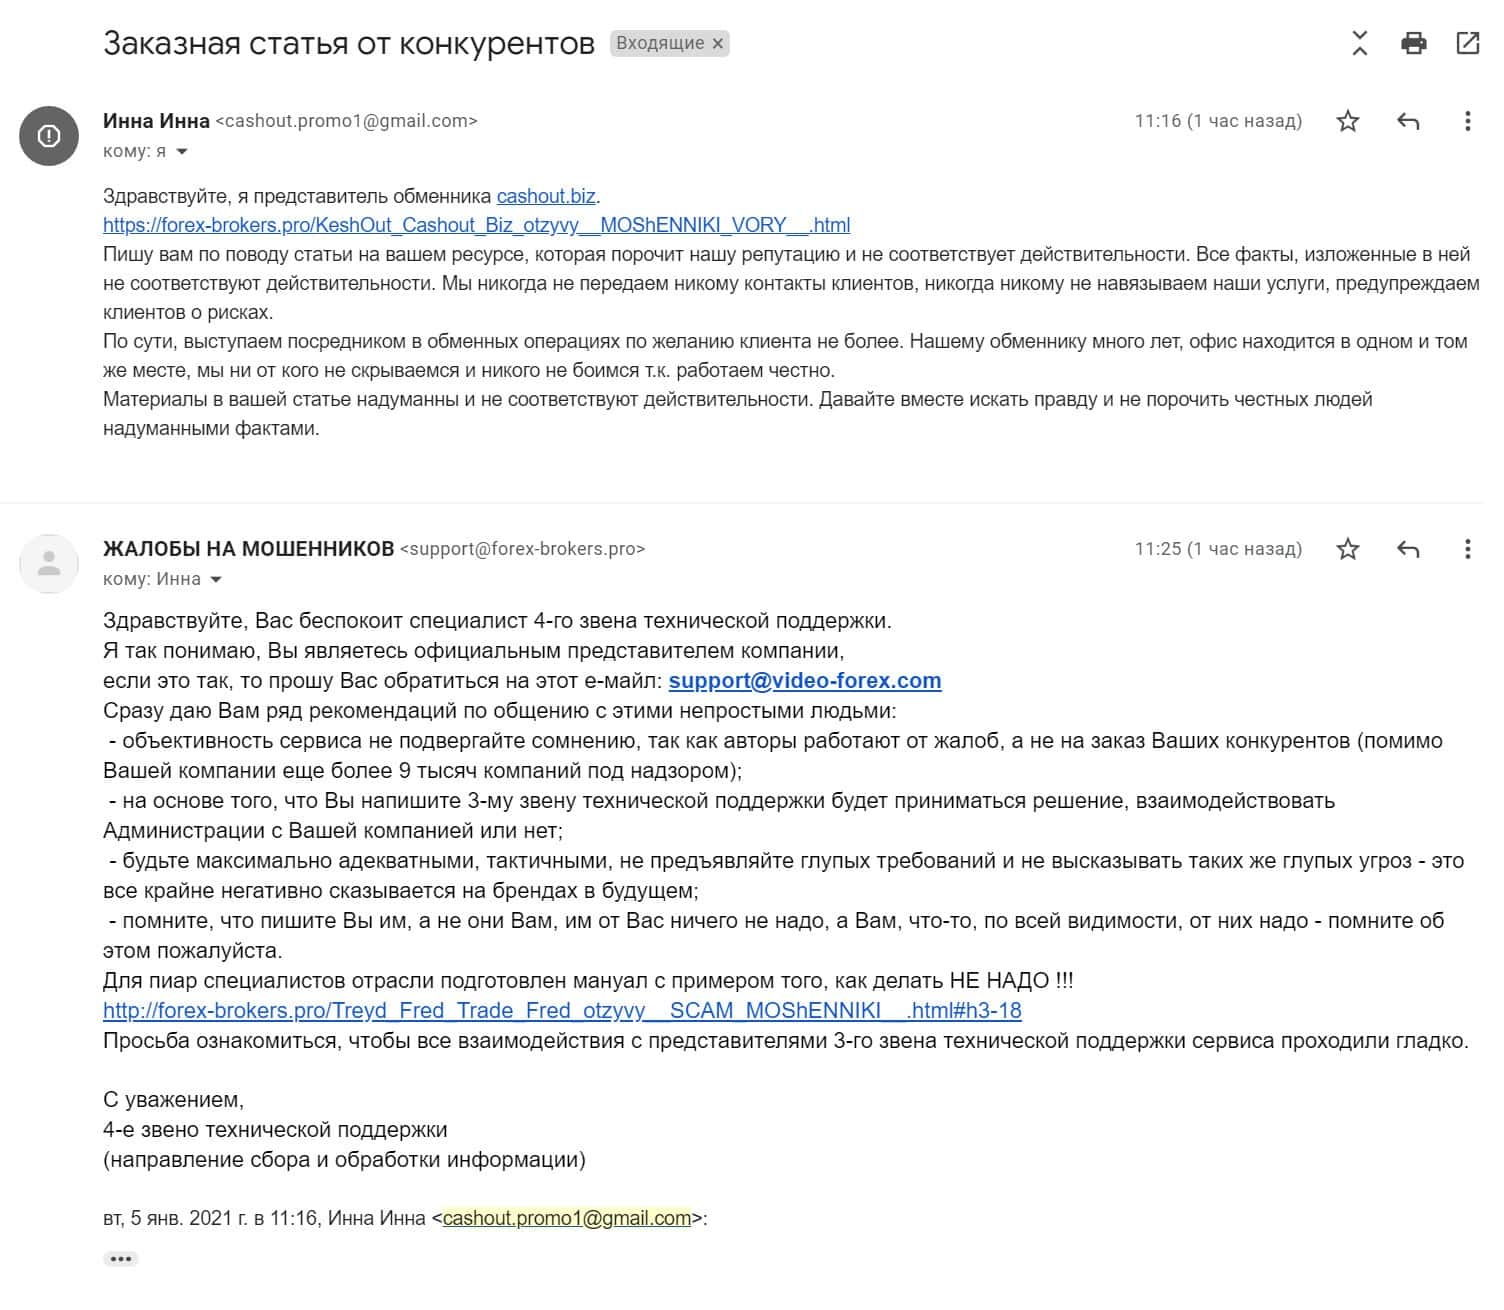Open the Treyd Fred Trade Fred link
The height and width of the screenshot is (1310, 1504).
562,1011
